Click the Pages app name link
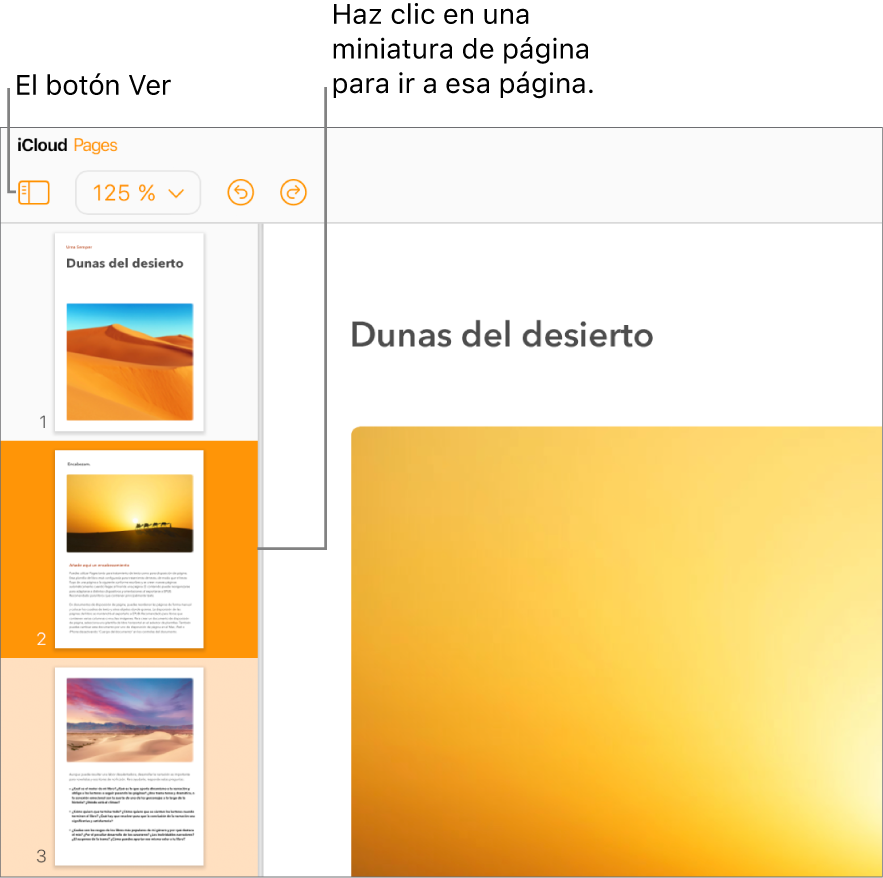The width and height of the screenshot is (883, 878). pyautogui.click(x=95, y=146)
